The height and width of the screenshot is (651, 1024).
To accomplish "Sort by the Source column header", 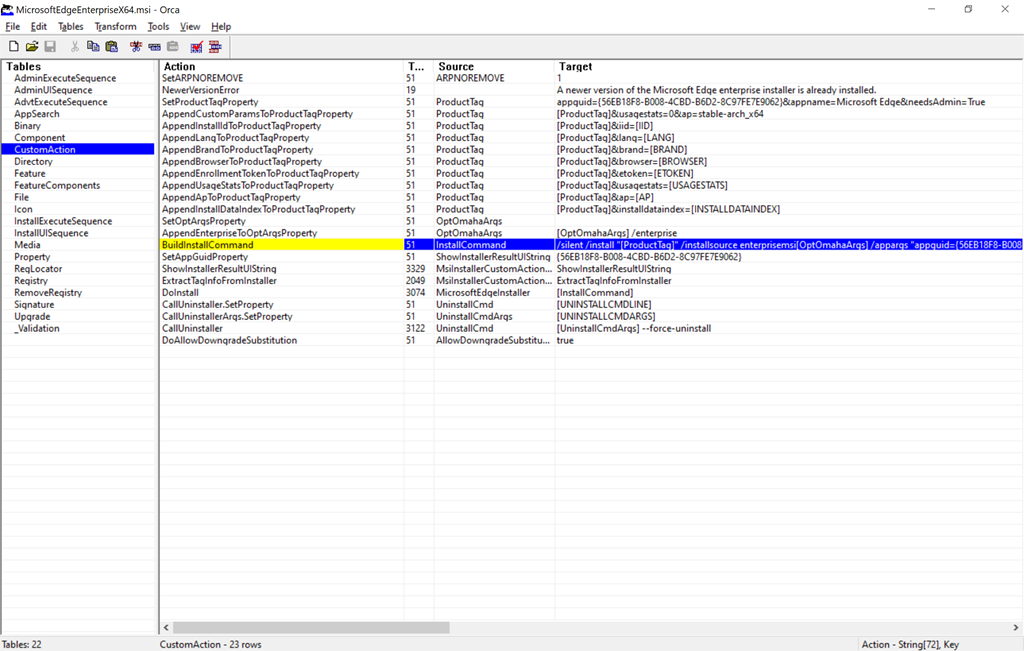I will click(457, 67).
